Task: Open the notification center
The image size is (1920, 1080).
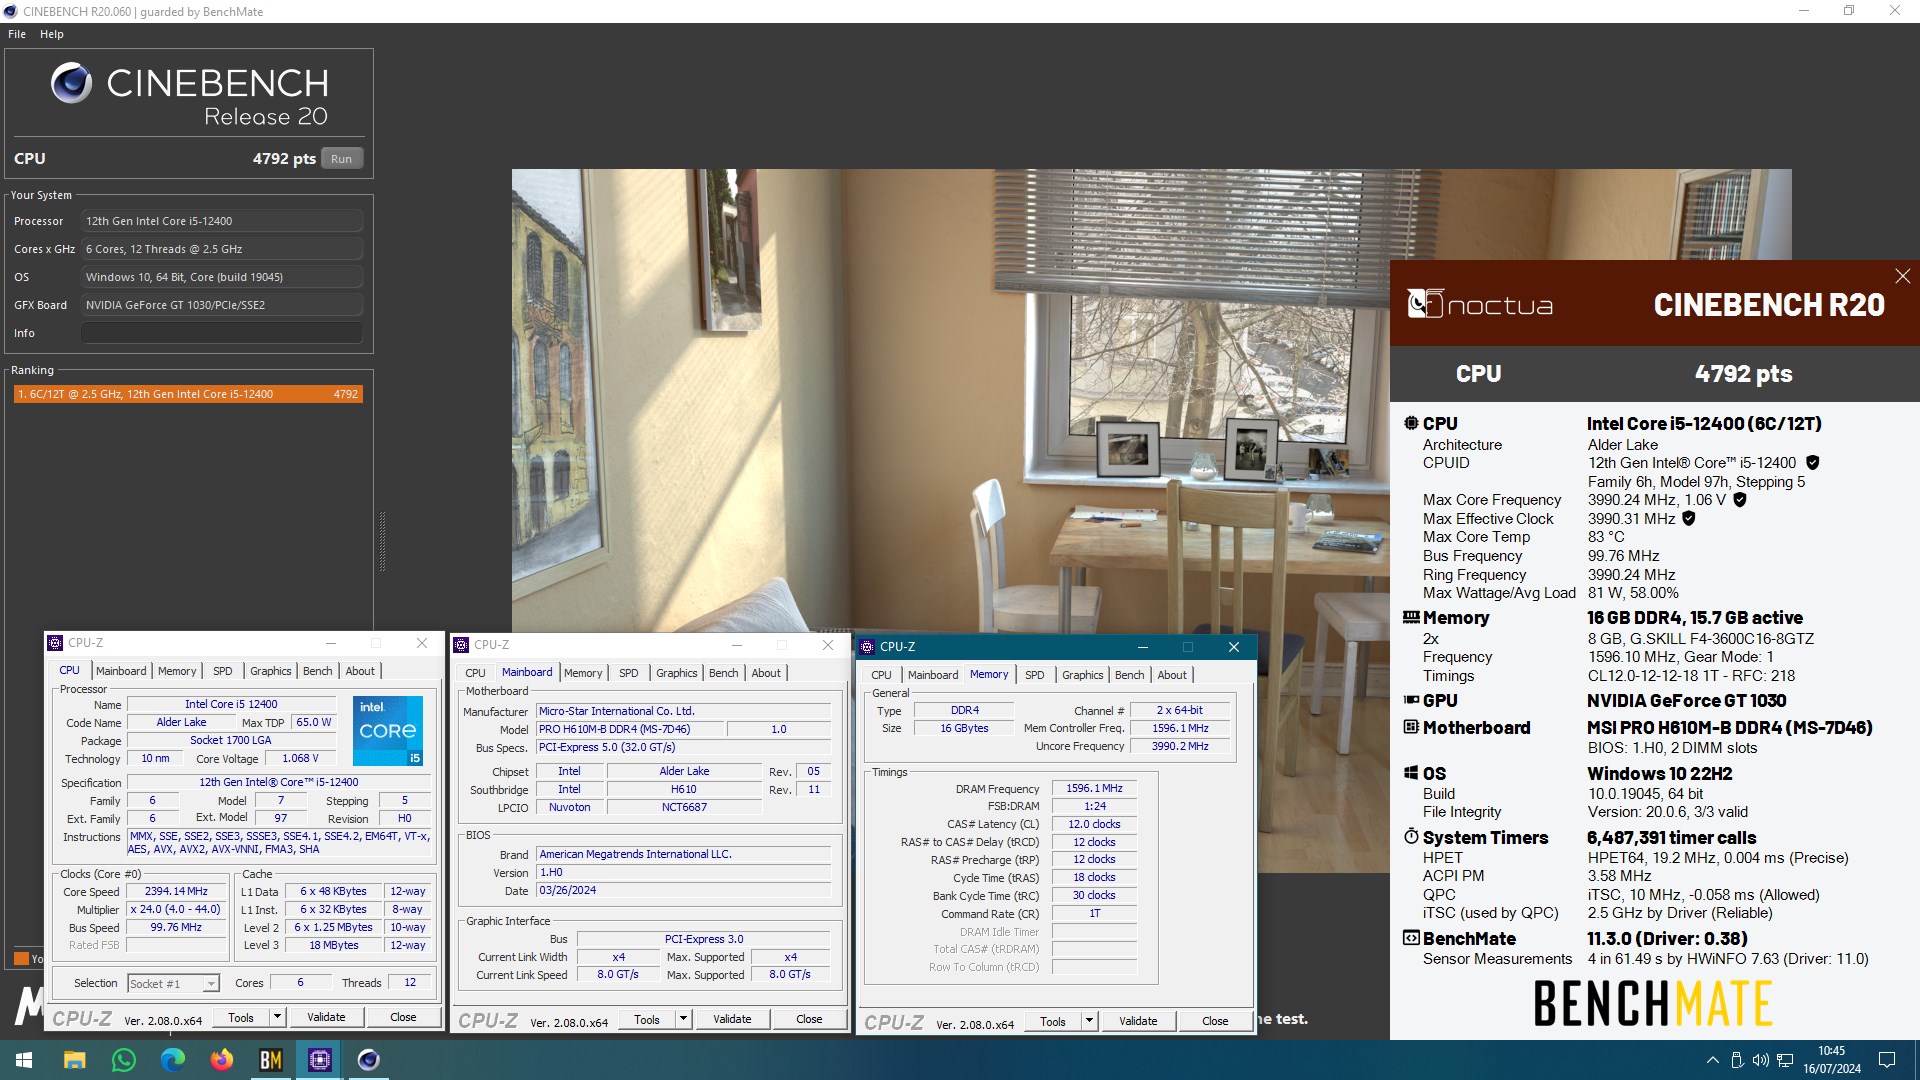Action: 1887,1060
